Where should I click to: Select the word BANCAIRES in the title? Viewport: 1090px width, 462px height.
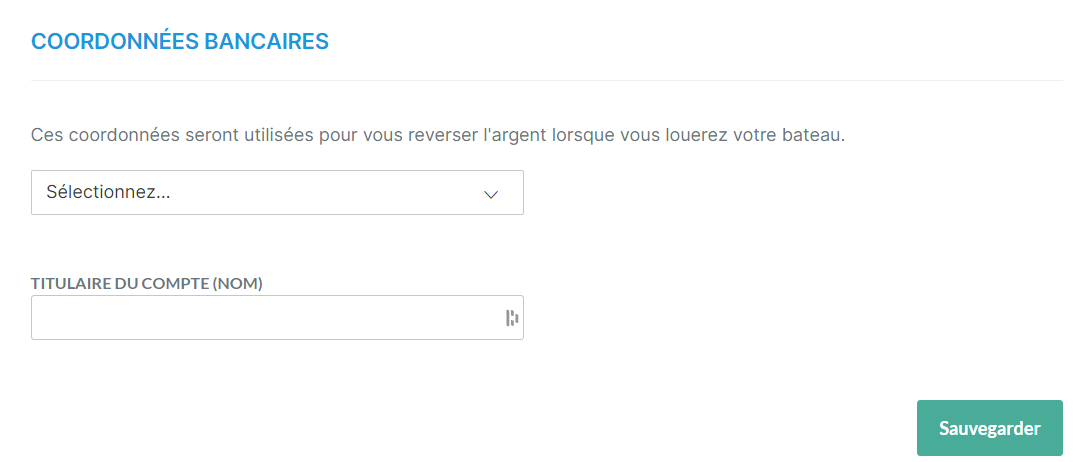click(x=266, y=41)
